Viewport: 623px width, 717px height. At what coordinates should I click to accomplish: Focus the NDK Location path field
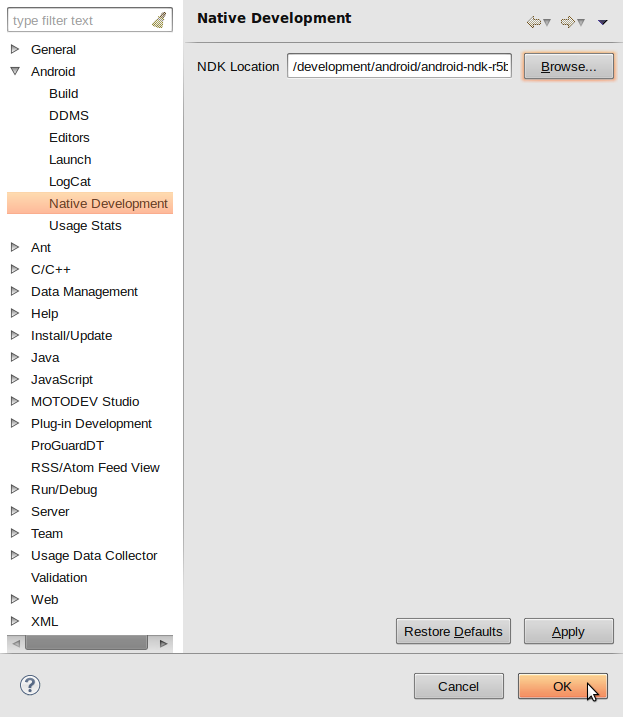399,66
